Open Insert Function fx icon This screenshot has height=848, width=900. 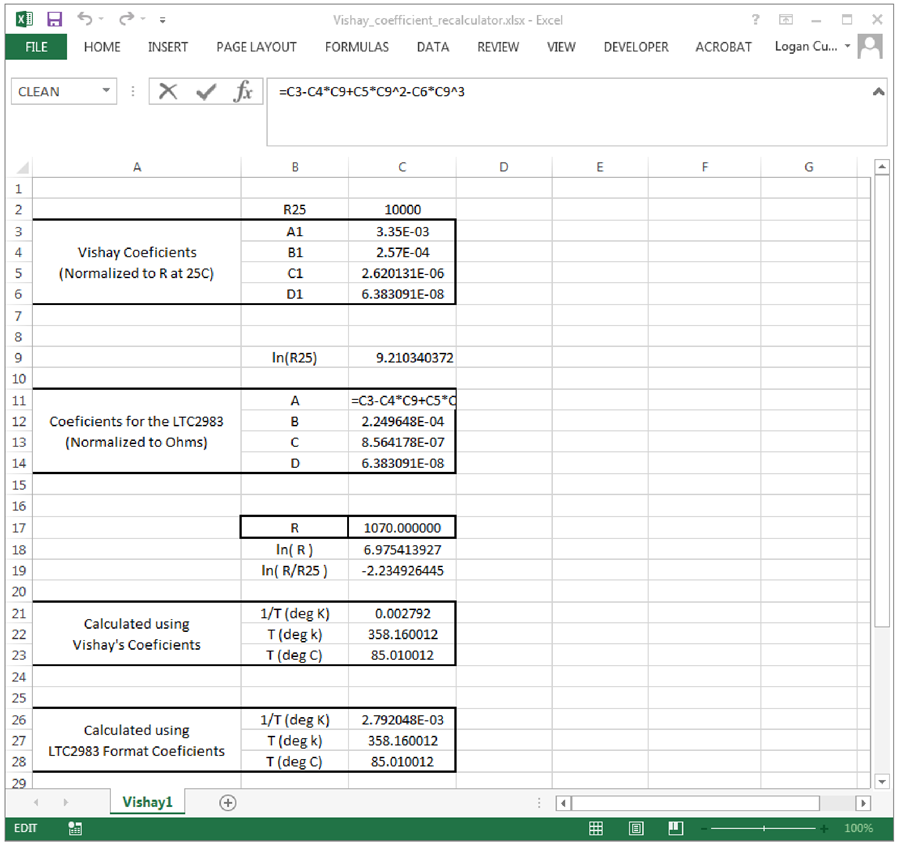[x=243, y=91]
